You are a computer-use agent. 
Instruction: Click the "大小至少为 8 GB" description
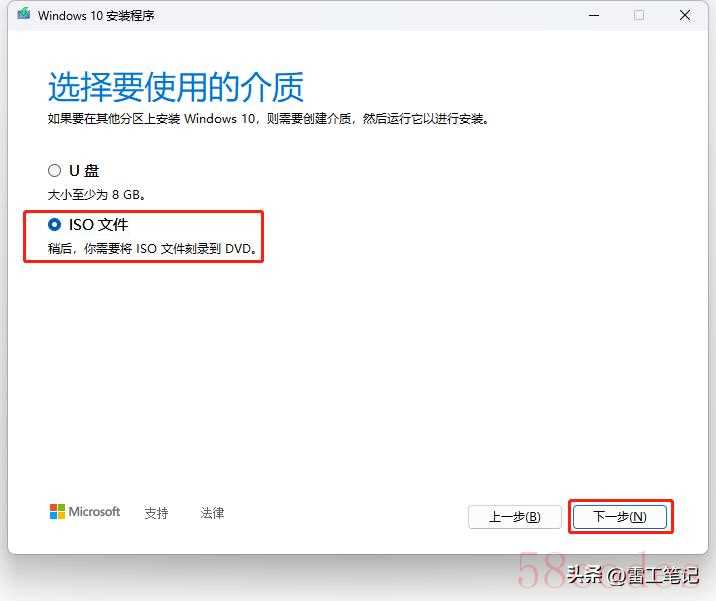pos(97,195)
